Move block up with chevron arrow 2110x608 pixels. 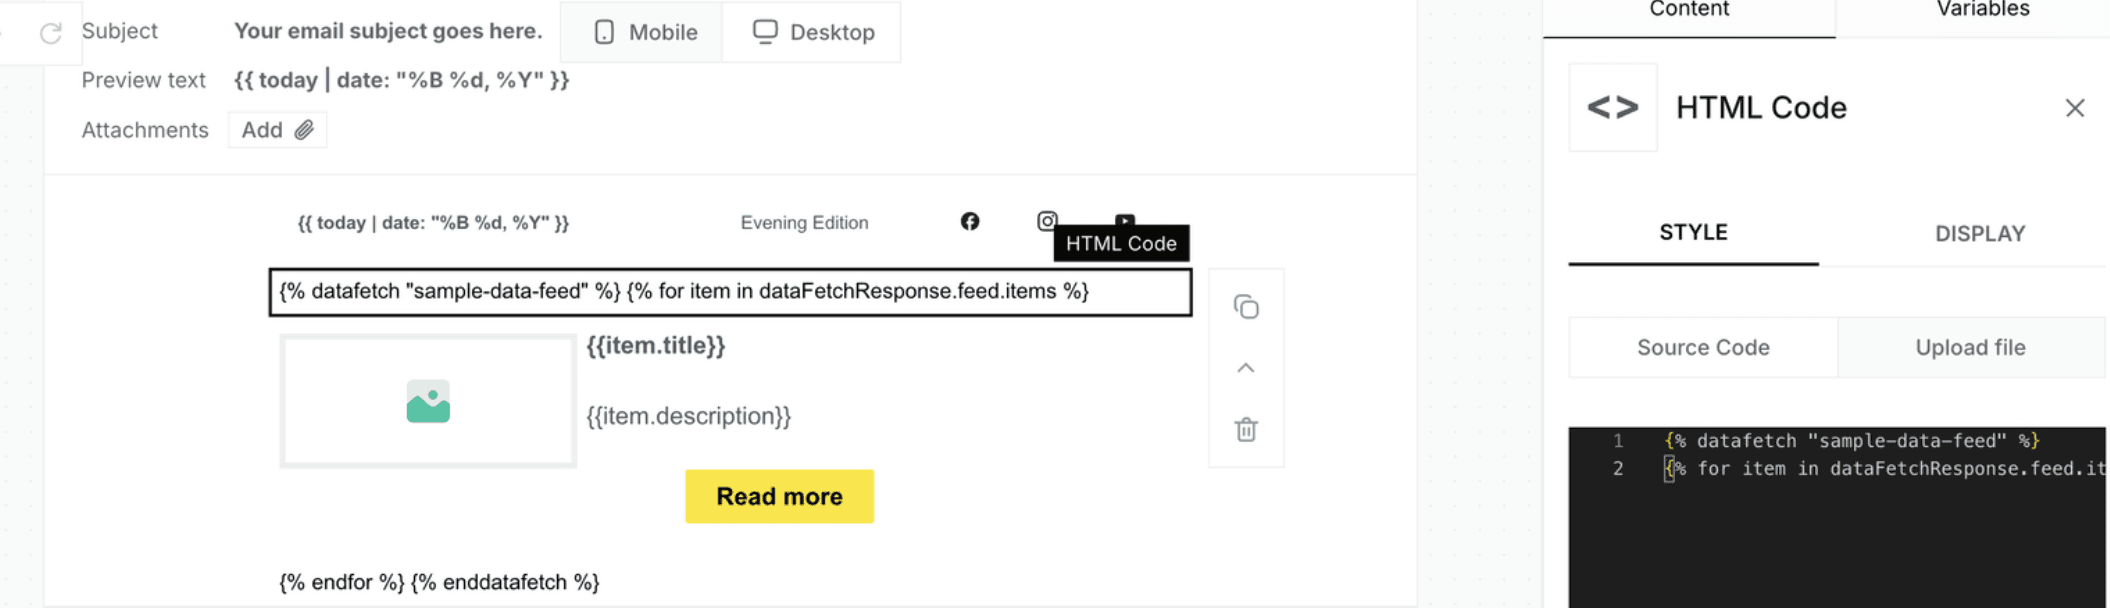(1246, 368)
